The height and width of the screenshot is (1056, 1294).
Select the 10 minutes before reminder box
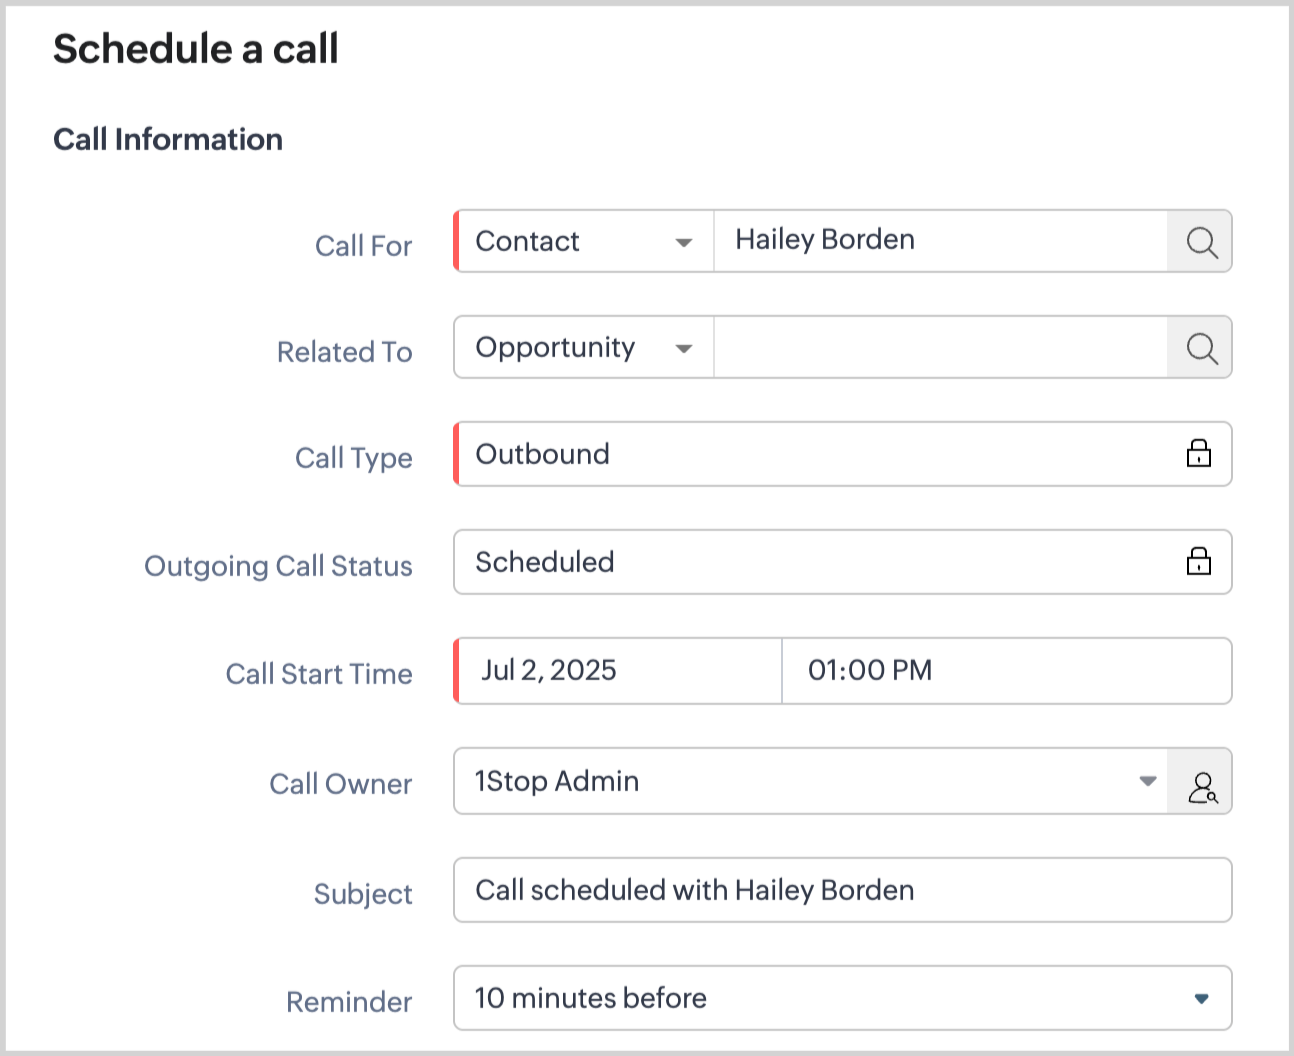coord(820,998)
